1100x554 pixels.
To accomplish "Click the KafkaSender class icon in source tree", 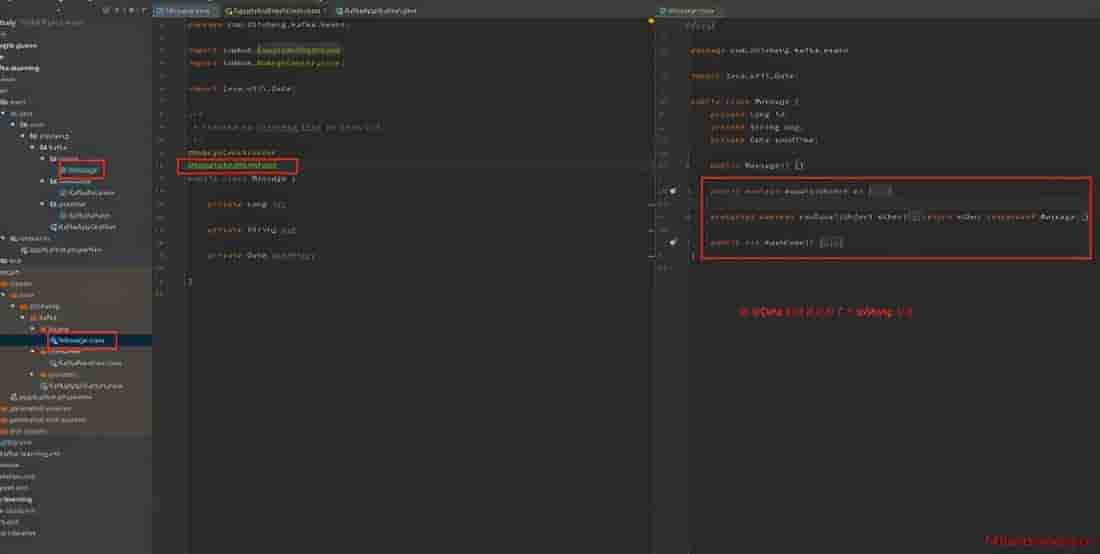I will [x=62, y=215].
